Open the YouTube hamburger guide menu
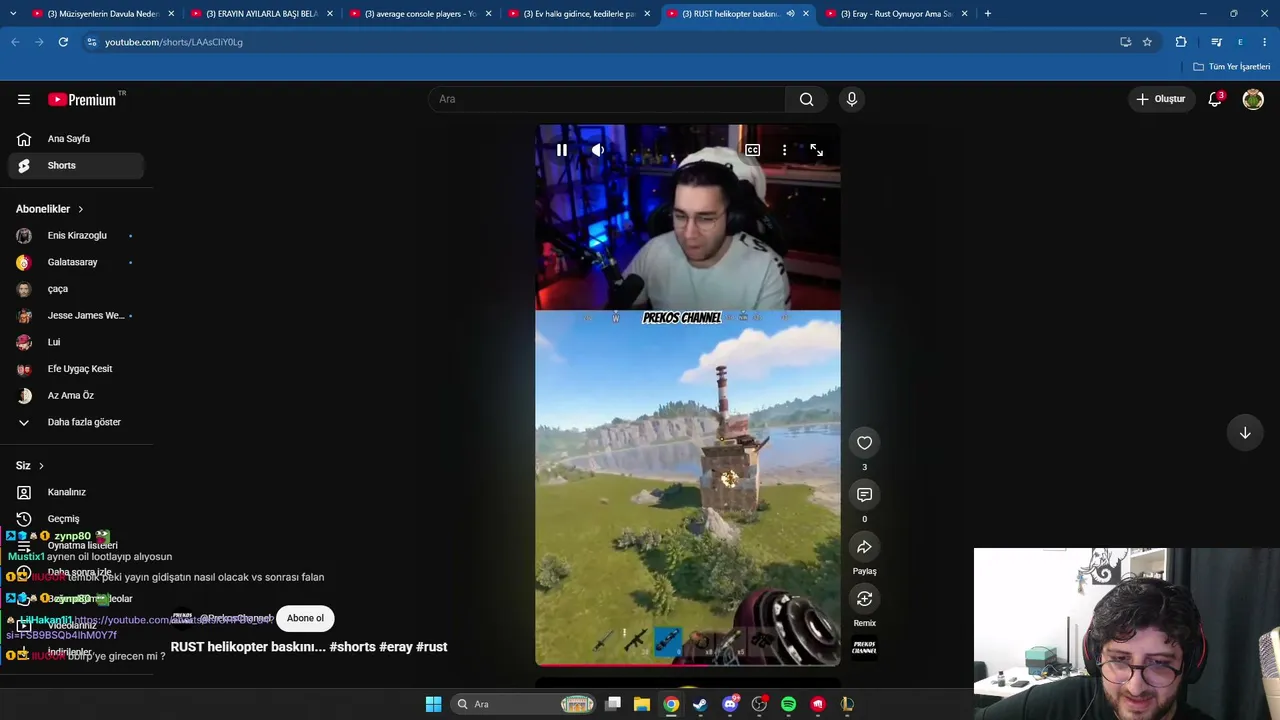This screenshot has width=1280, height=720. [24, 99]
